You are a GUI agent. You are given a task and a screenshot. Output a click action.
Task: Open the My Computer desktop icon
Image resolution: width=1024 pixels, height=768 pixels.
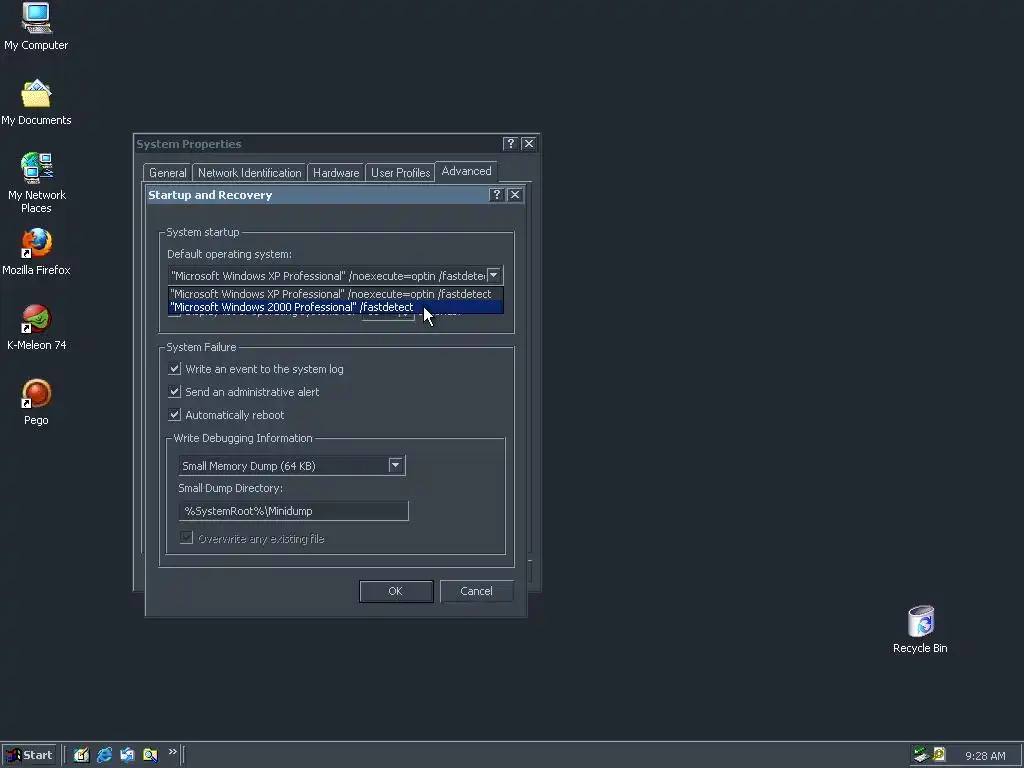[x=36, y=27]
